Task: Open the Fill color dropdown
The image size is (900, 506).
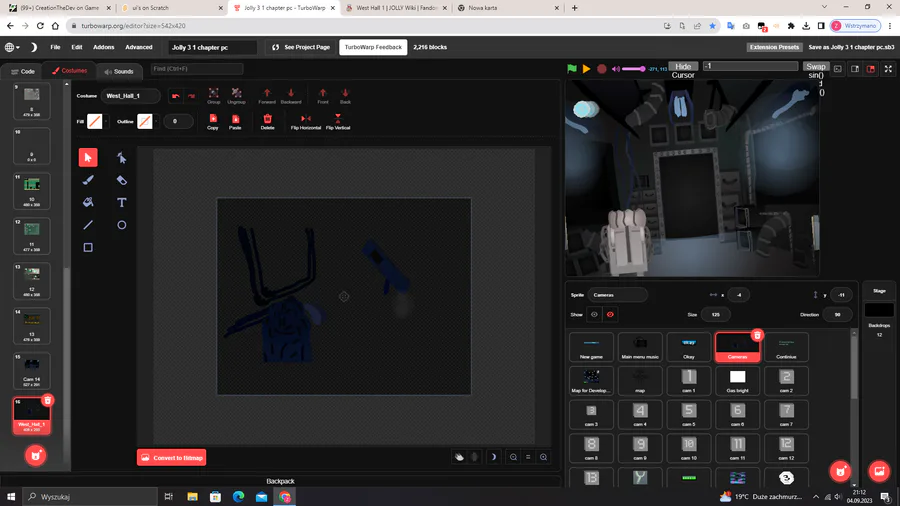Action: [x=106, y=122]
